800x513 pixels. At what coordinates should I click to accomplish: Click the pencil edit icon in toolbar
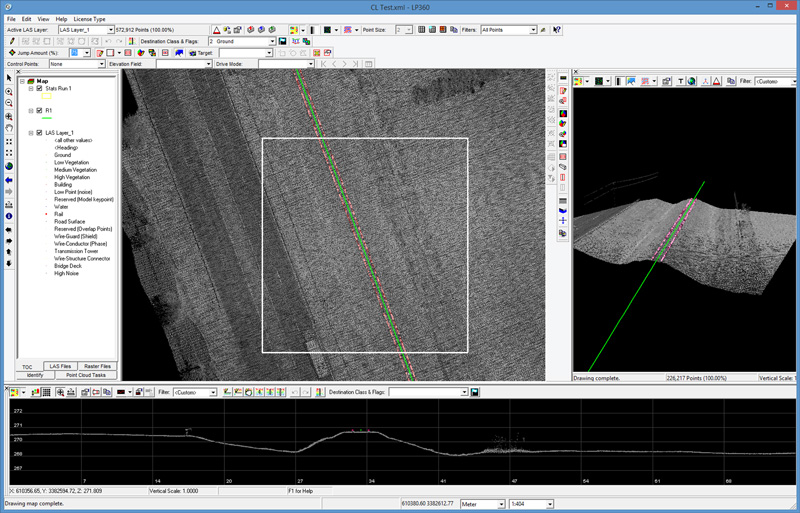pos(12,41)
